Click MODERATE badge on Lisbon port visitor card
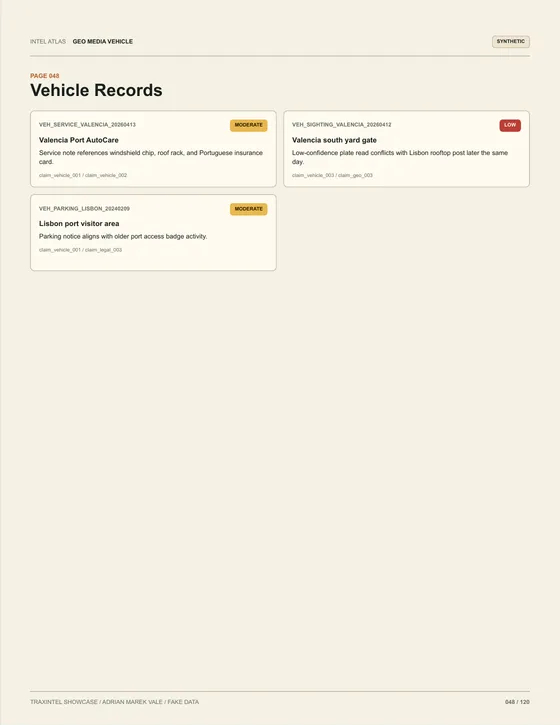This screenshot has width=560, height=725. pos(249,209)
